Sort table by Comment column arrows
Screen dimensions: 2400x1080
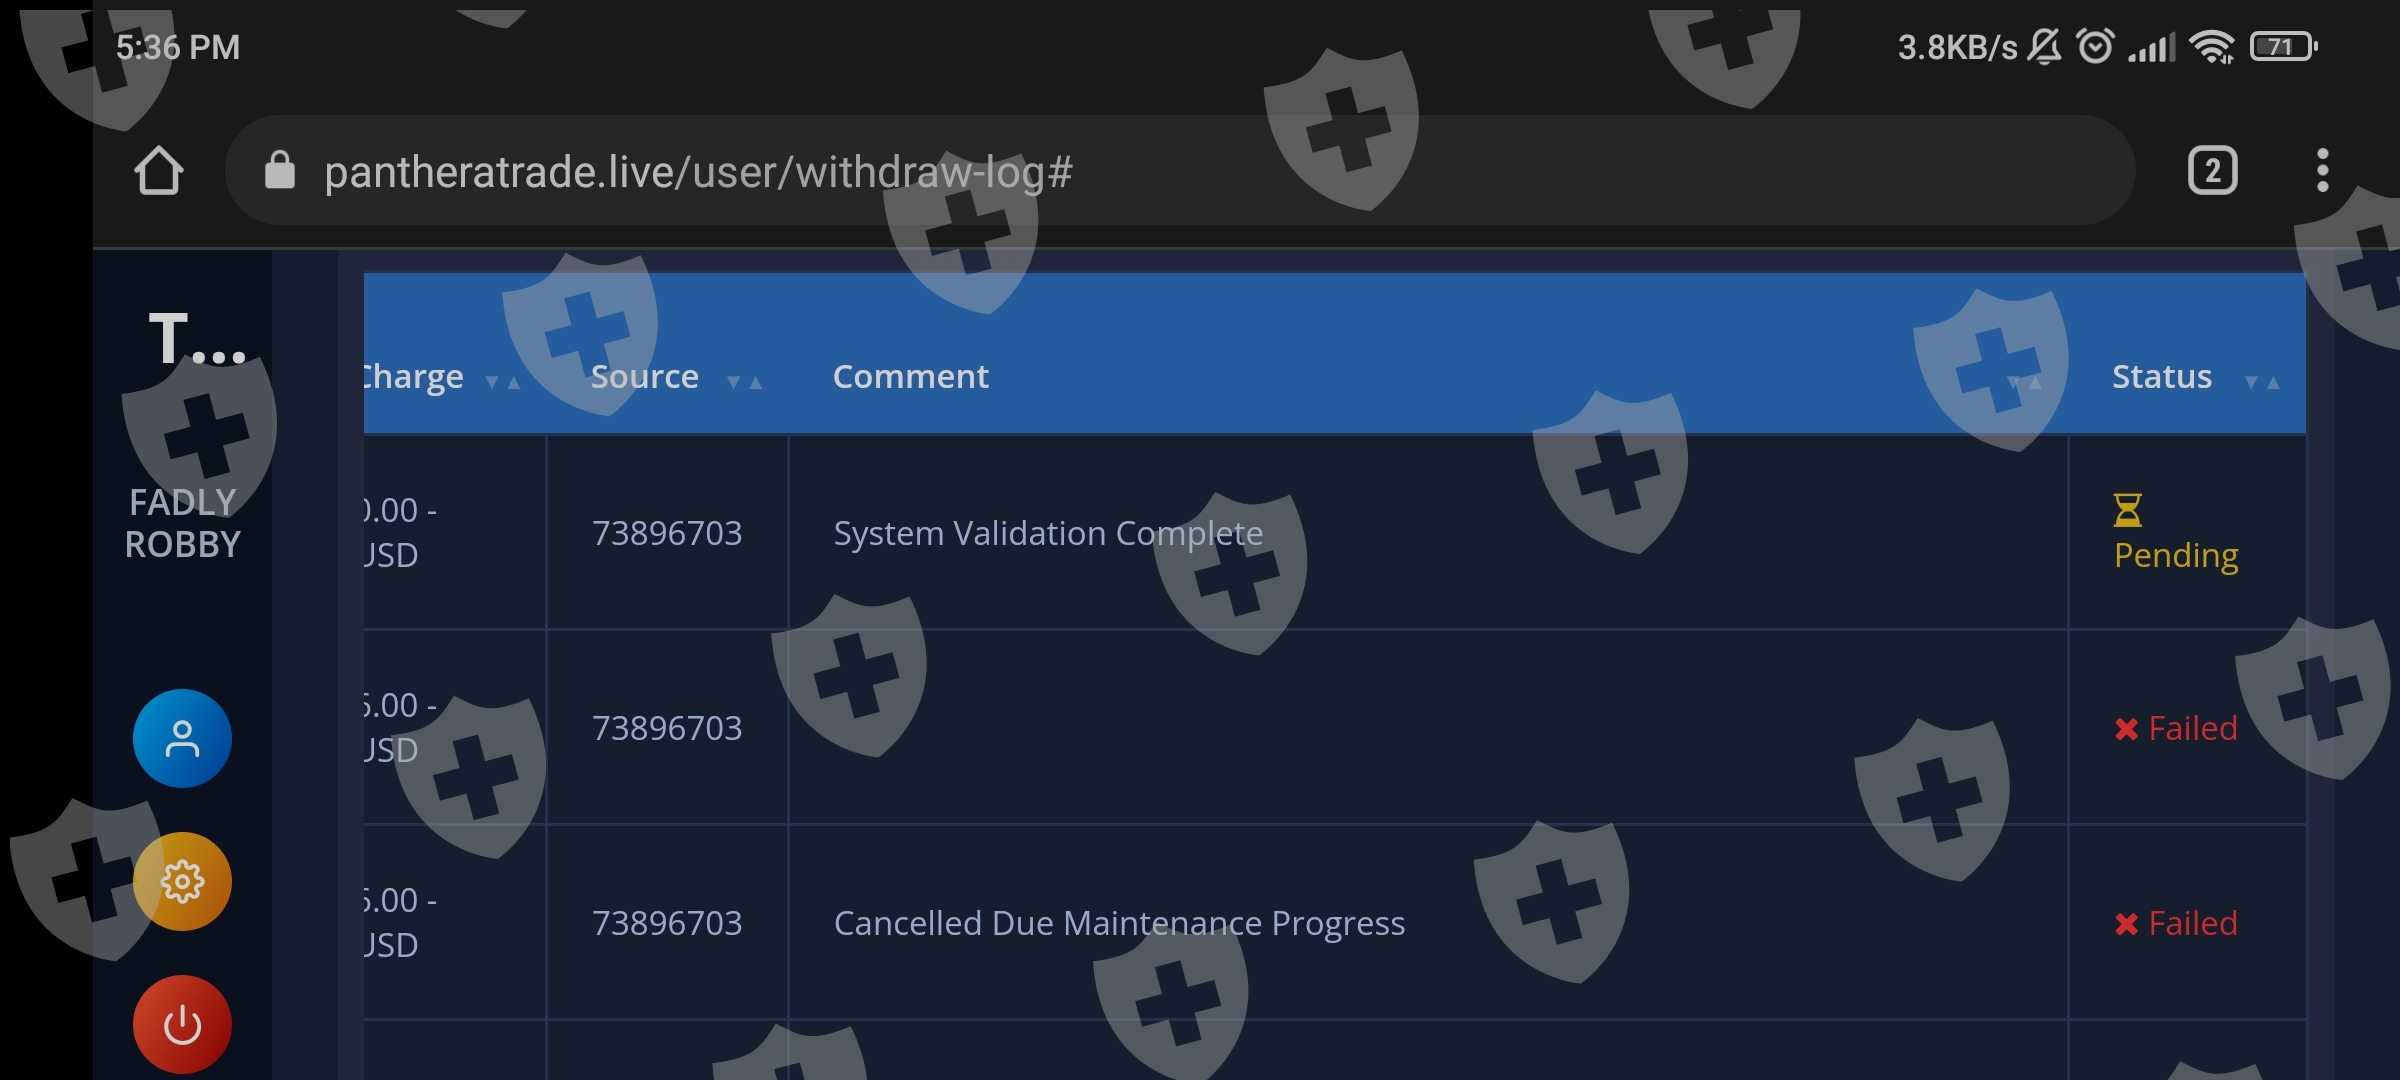[2024, 382]
